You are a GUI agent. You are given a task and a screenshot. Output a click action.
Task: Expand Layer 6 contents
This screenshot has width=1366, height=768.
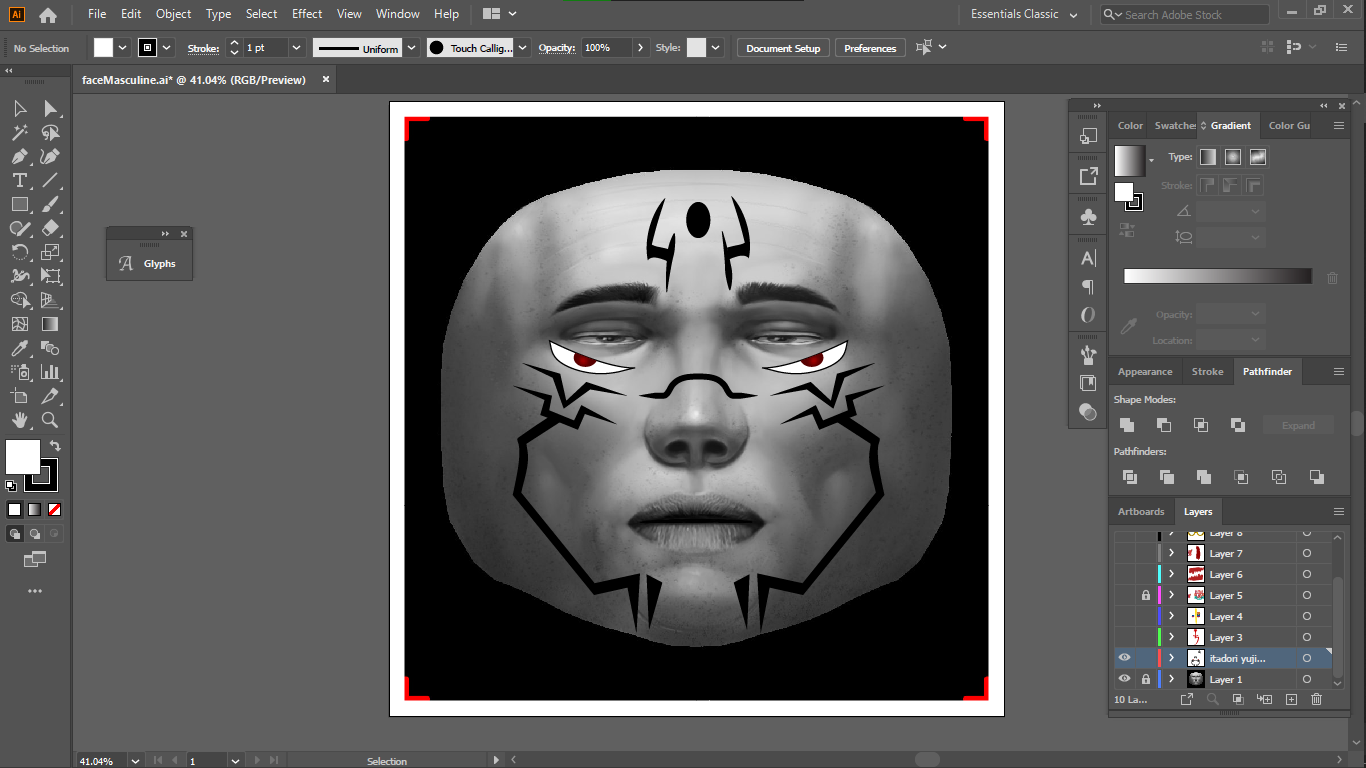click(x=1171, y=574)
